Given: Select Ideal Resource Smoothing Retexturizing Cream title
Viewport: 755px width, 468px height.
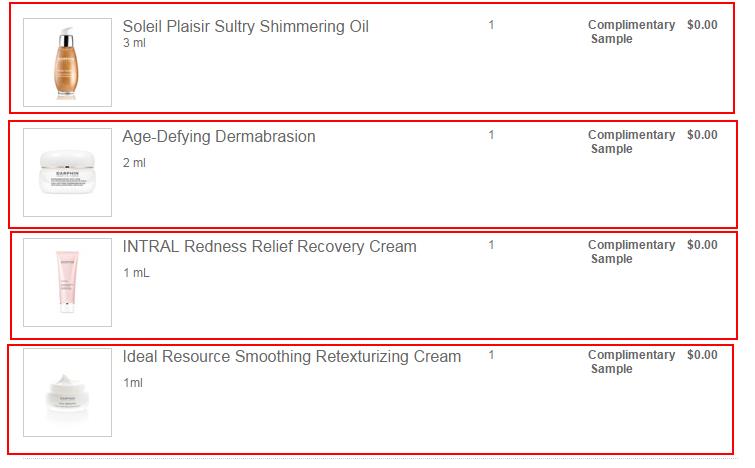Looking at the screenshot, I should 292,357.
